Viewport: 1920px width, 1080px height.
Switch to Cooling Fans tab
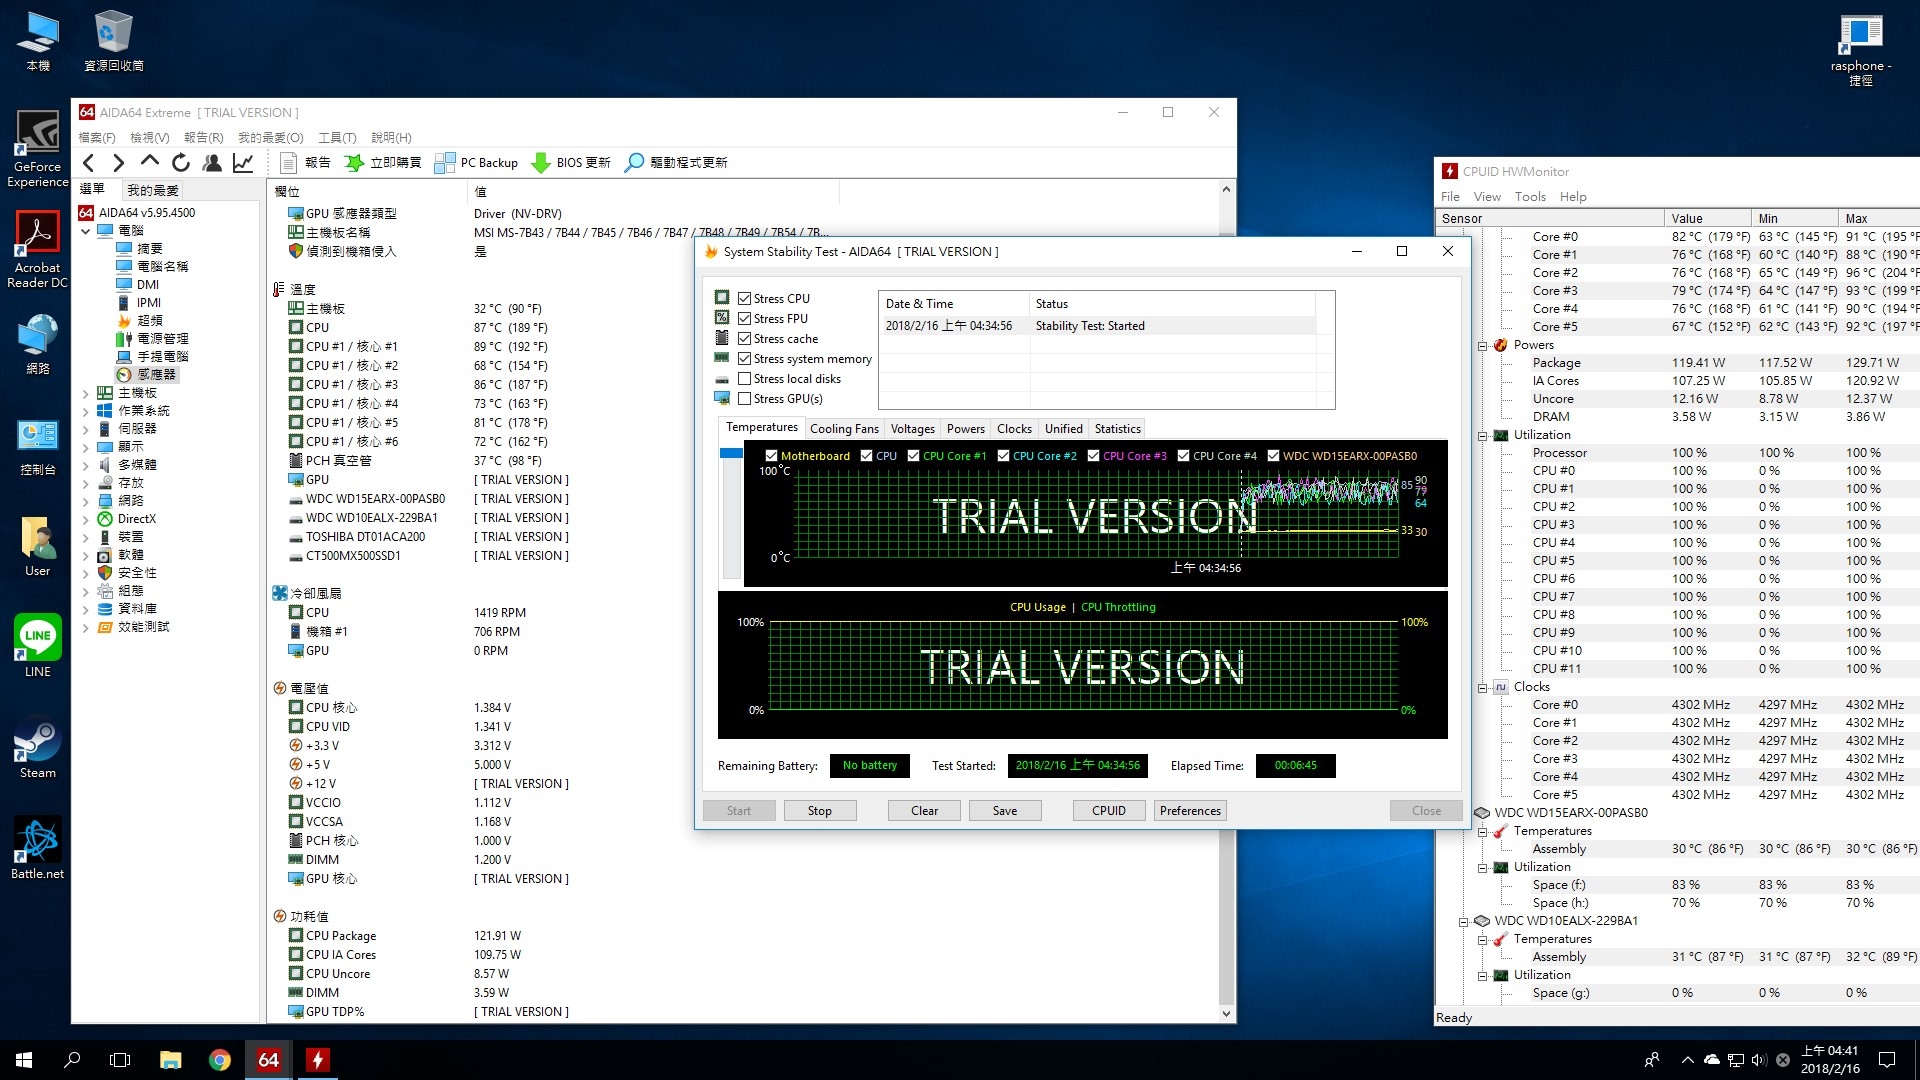point(844,428)
